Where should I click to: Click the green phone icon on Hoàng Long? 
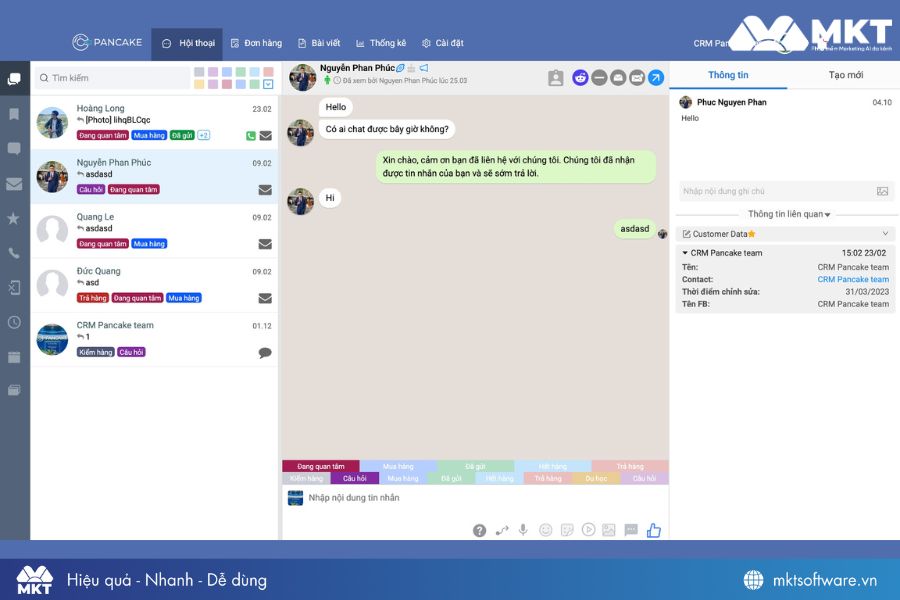click(x=251, y=136)
